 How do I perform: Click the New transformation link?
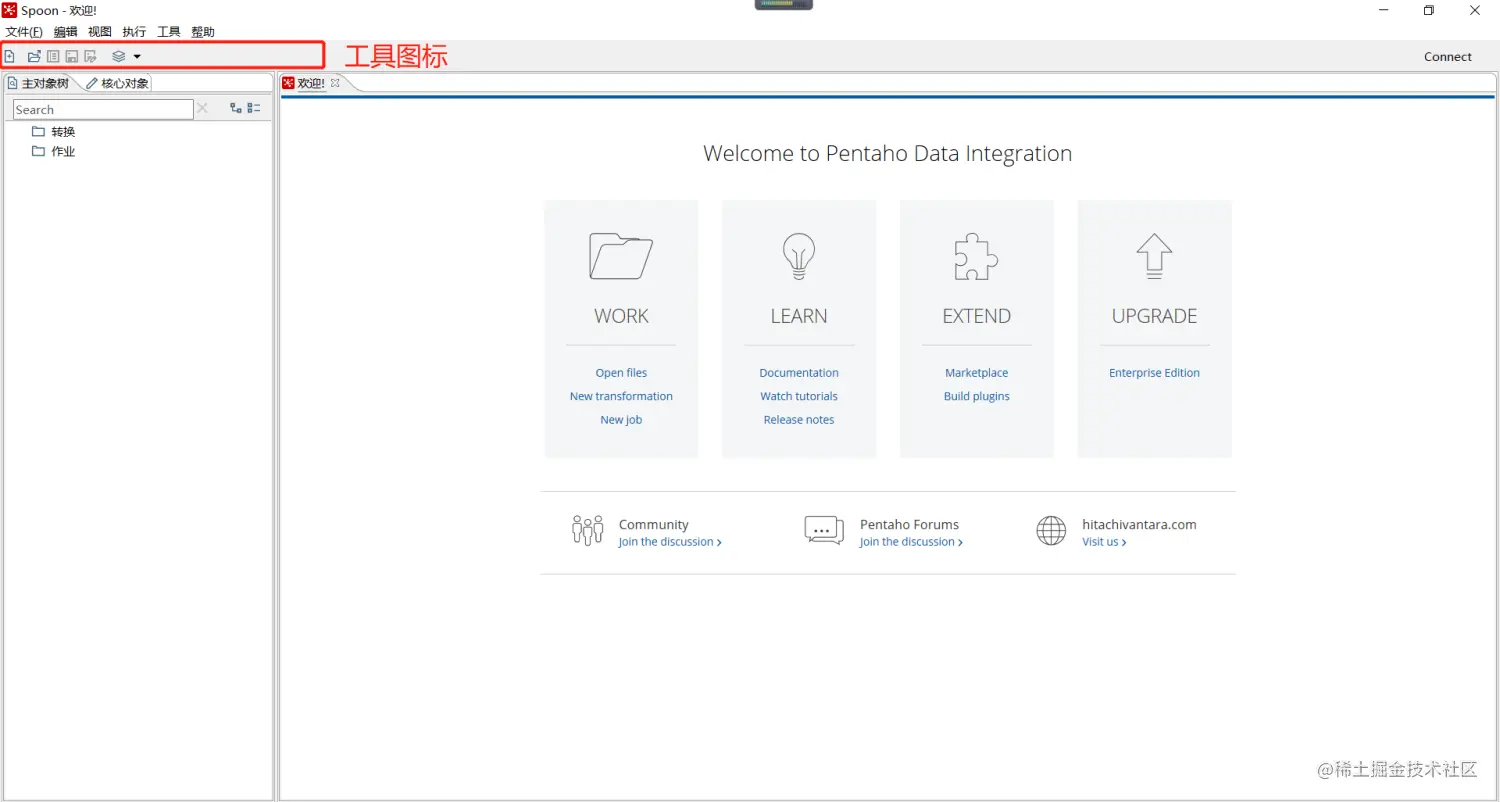(x=621, y=396)
